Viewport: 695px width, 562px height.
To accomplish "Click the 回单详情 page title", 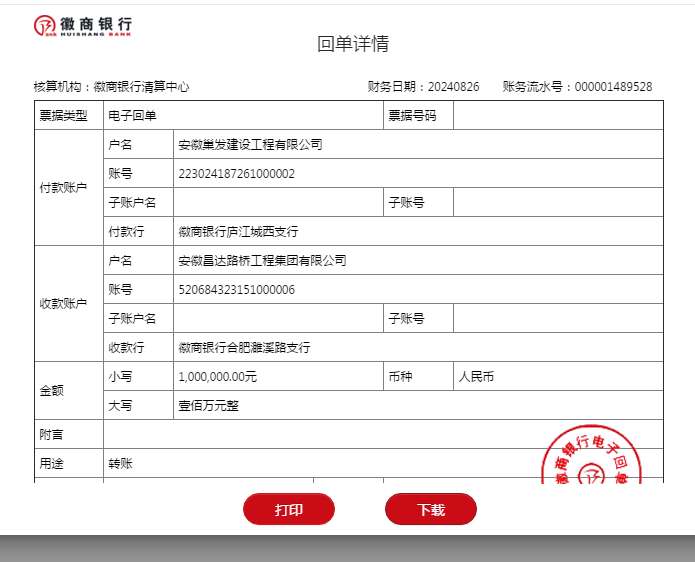I will click(x=352, y=44).
